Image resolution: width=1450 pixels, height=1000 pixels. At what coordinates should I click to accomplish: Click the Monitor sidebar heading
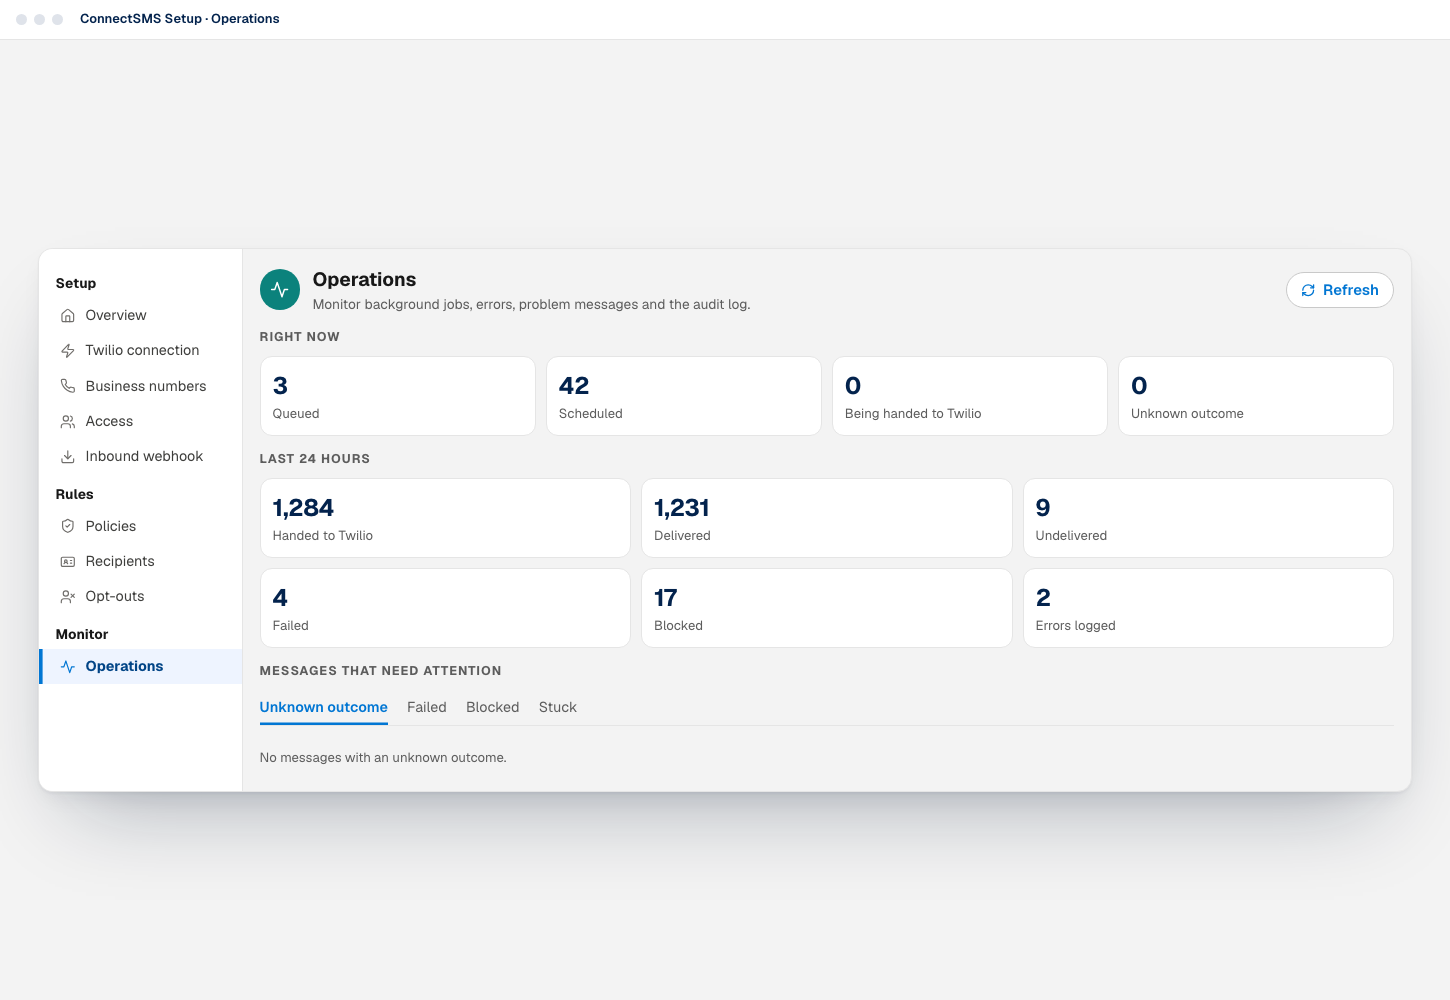coord(82,635)
